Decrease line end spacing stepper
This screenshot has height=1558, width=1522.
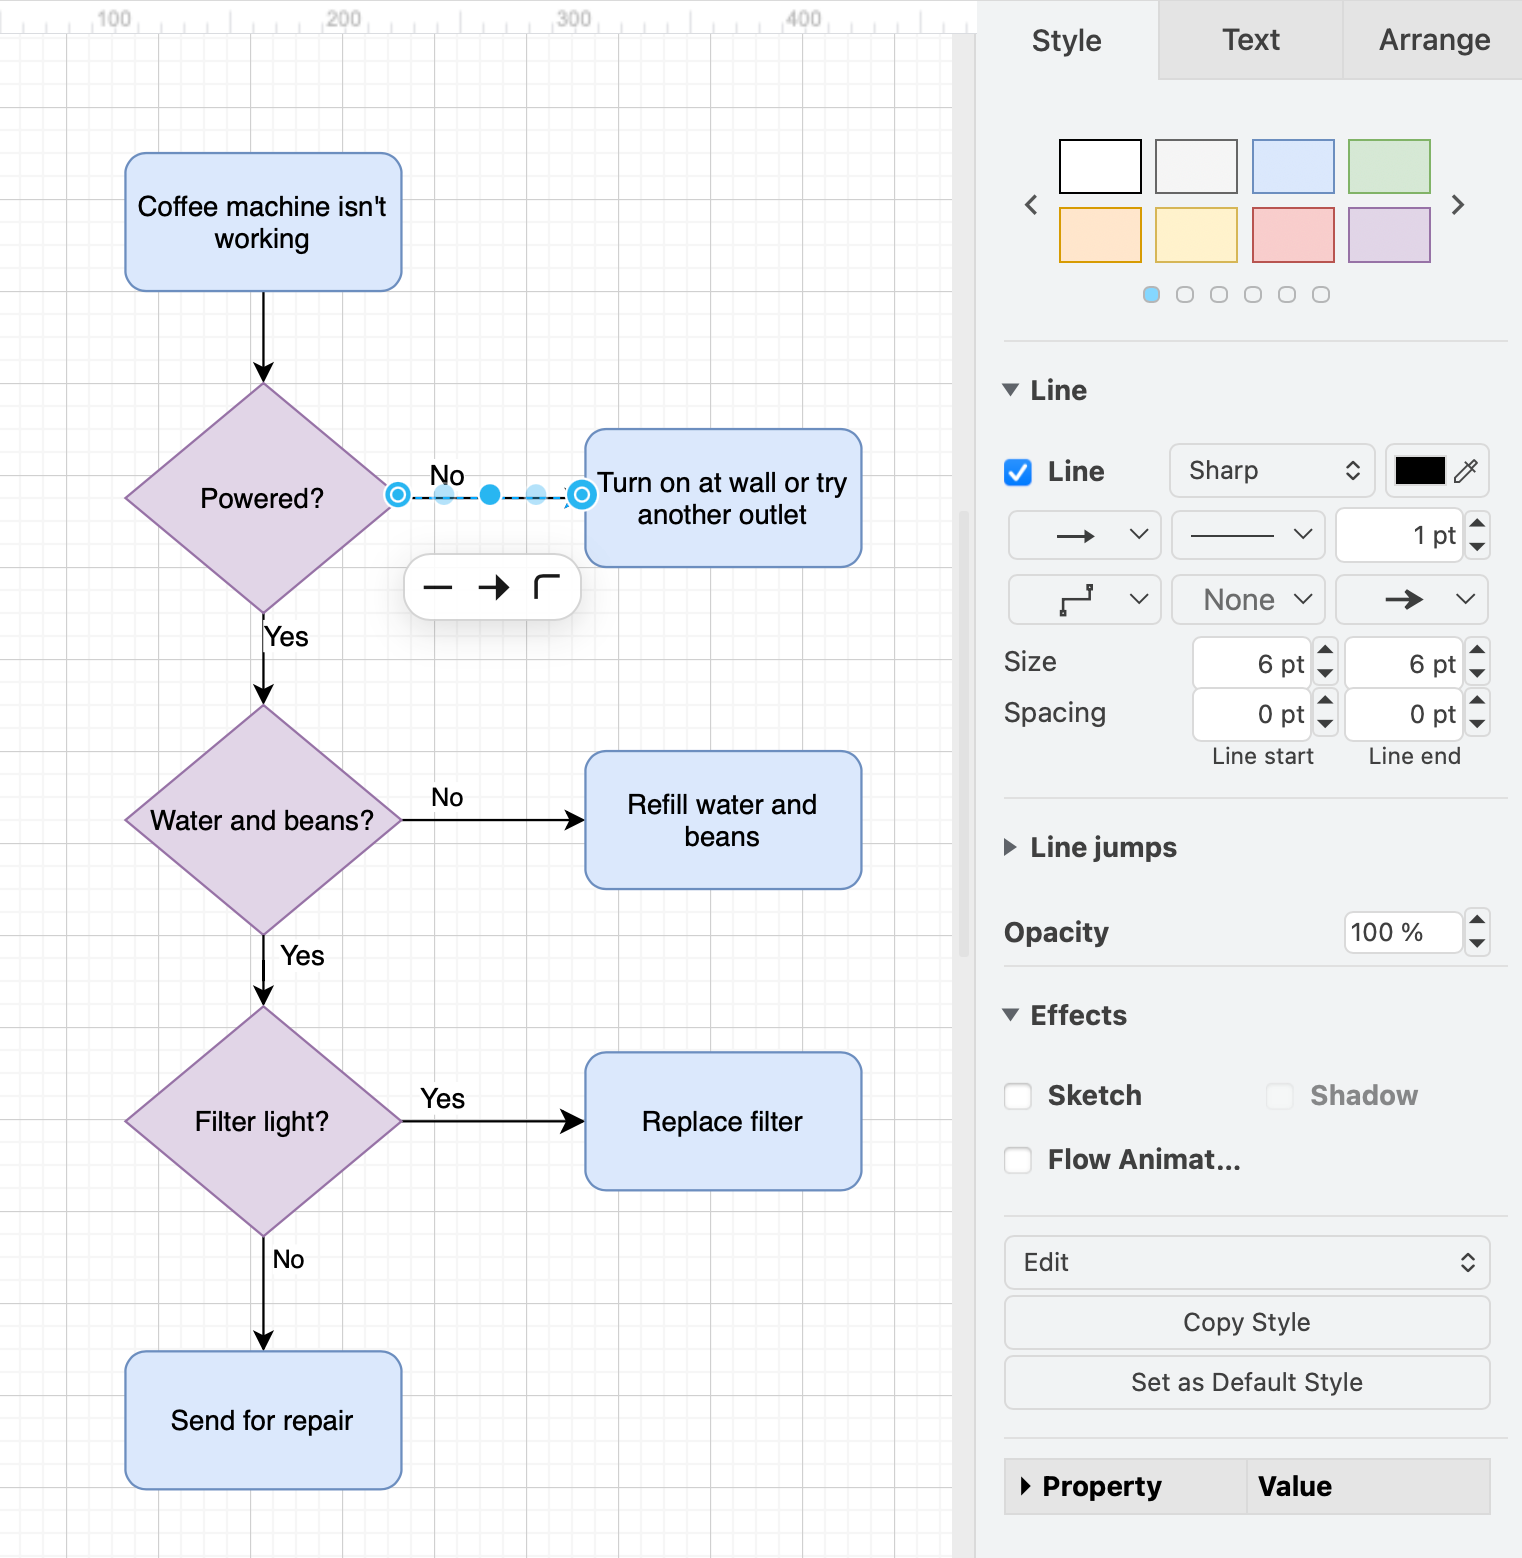point(1477,725)
